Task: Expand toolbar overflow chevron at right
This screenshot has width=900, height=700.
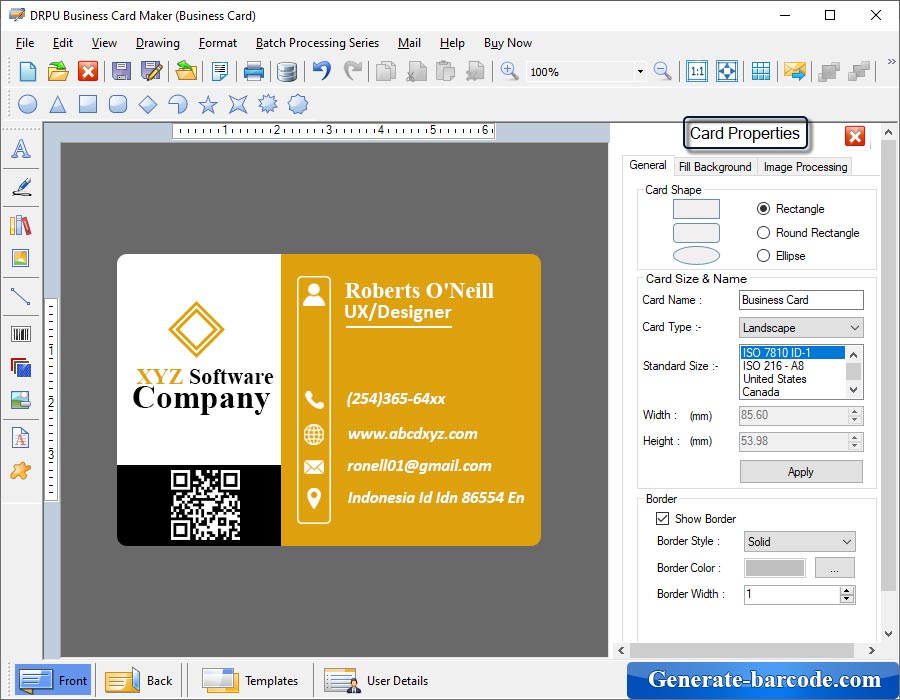Action: point(891,61)
